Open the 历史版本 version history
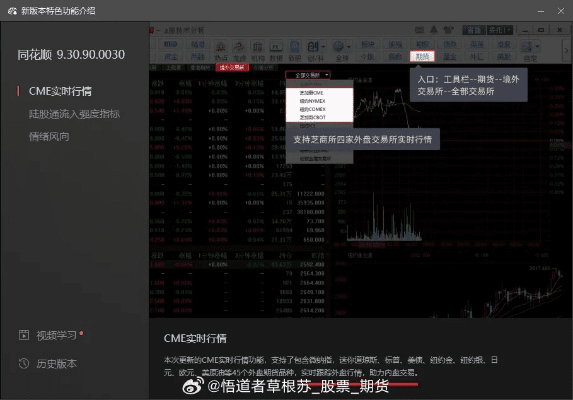Screen dimensions: 573x400 [56, 363]
